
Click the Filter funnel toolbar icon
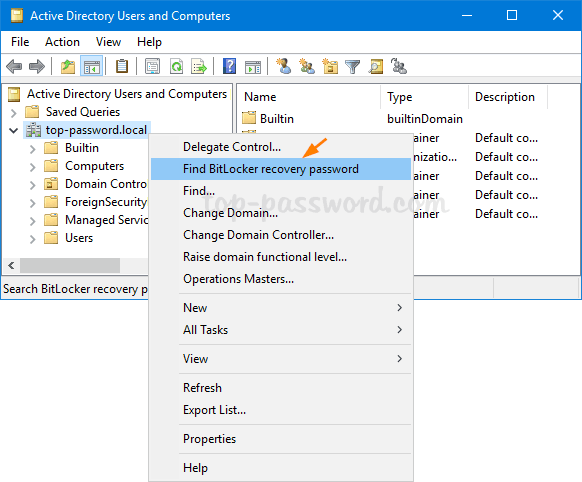[352, 67]
